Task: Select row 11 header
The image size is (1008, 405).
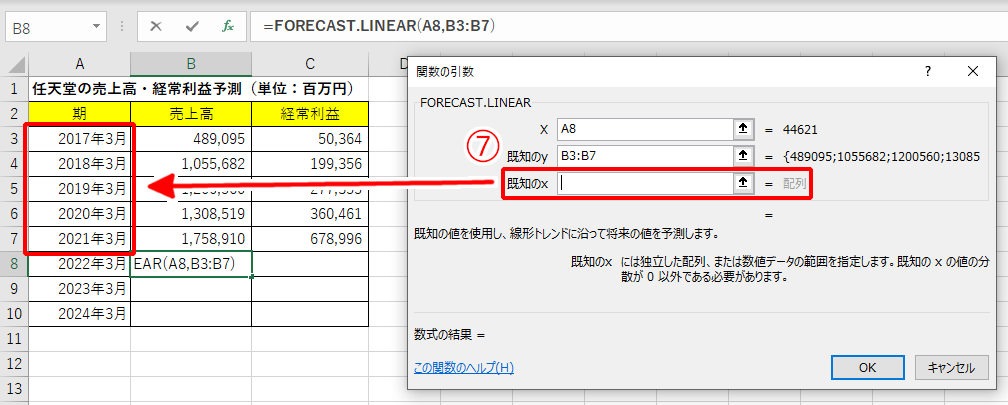Action: click(x=14, y=338)
